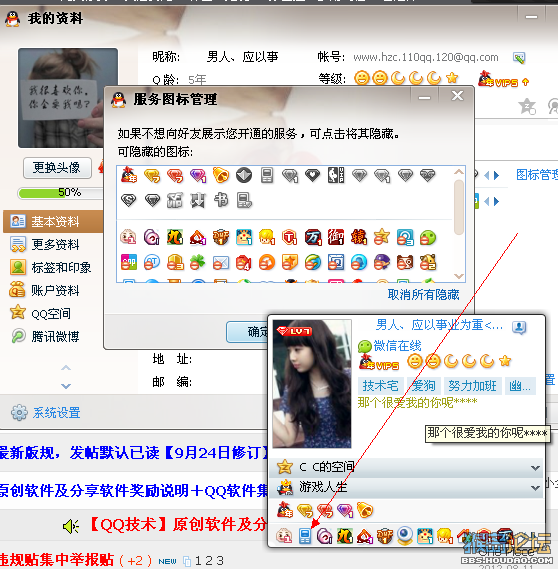The image size is (558, 569).
Task: Click the red T shield icon in dialog
Action: point(290,237)
